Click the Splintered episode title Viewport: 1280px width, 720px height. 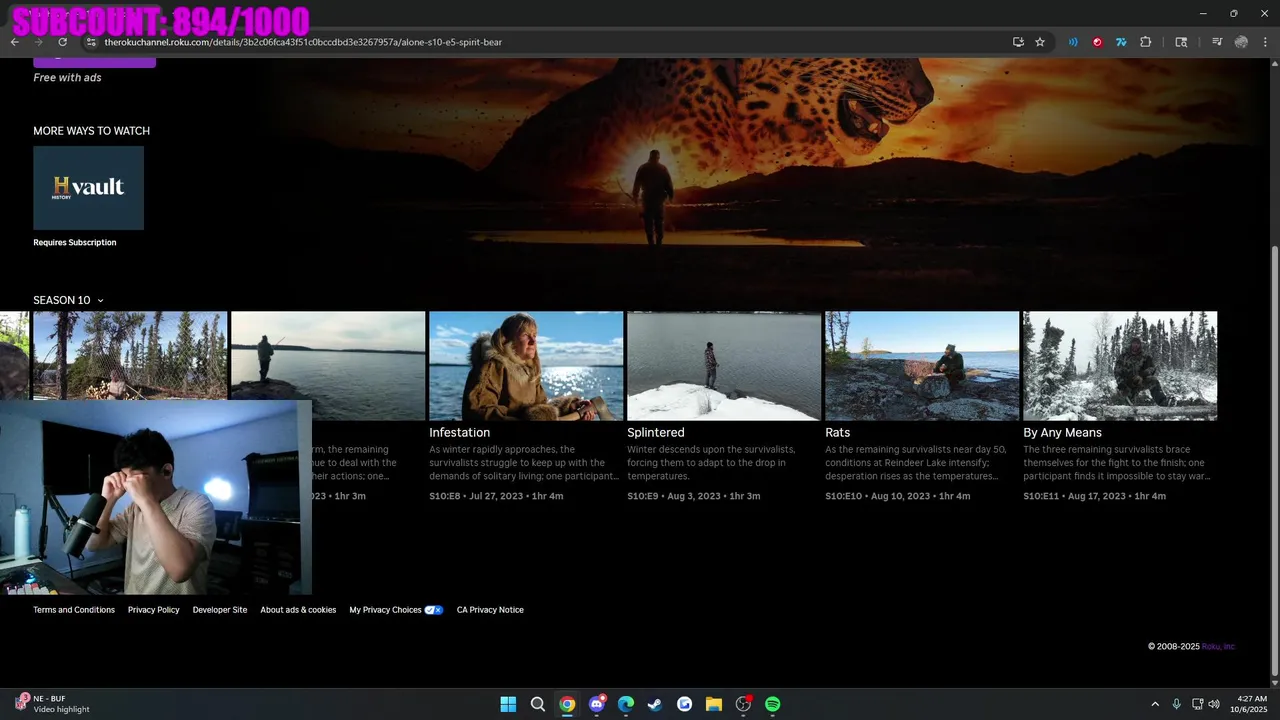pyautogui.click(x=655, y=433)
